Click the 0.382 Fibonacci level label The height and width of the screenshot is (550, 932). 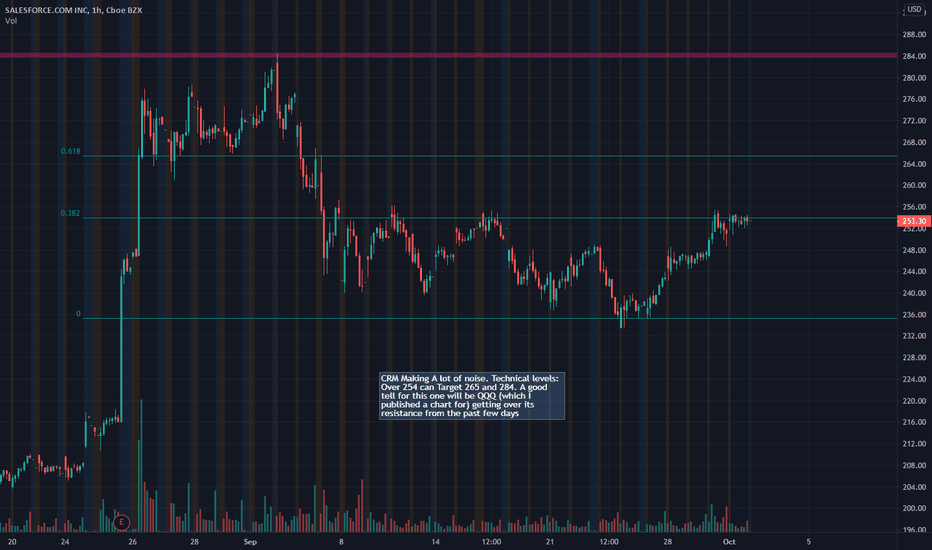click(x=70, y=213)
